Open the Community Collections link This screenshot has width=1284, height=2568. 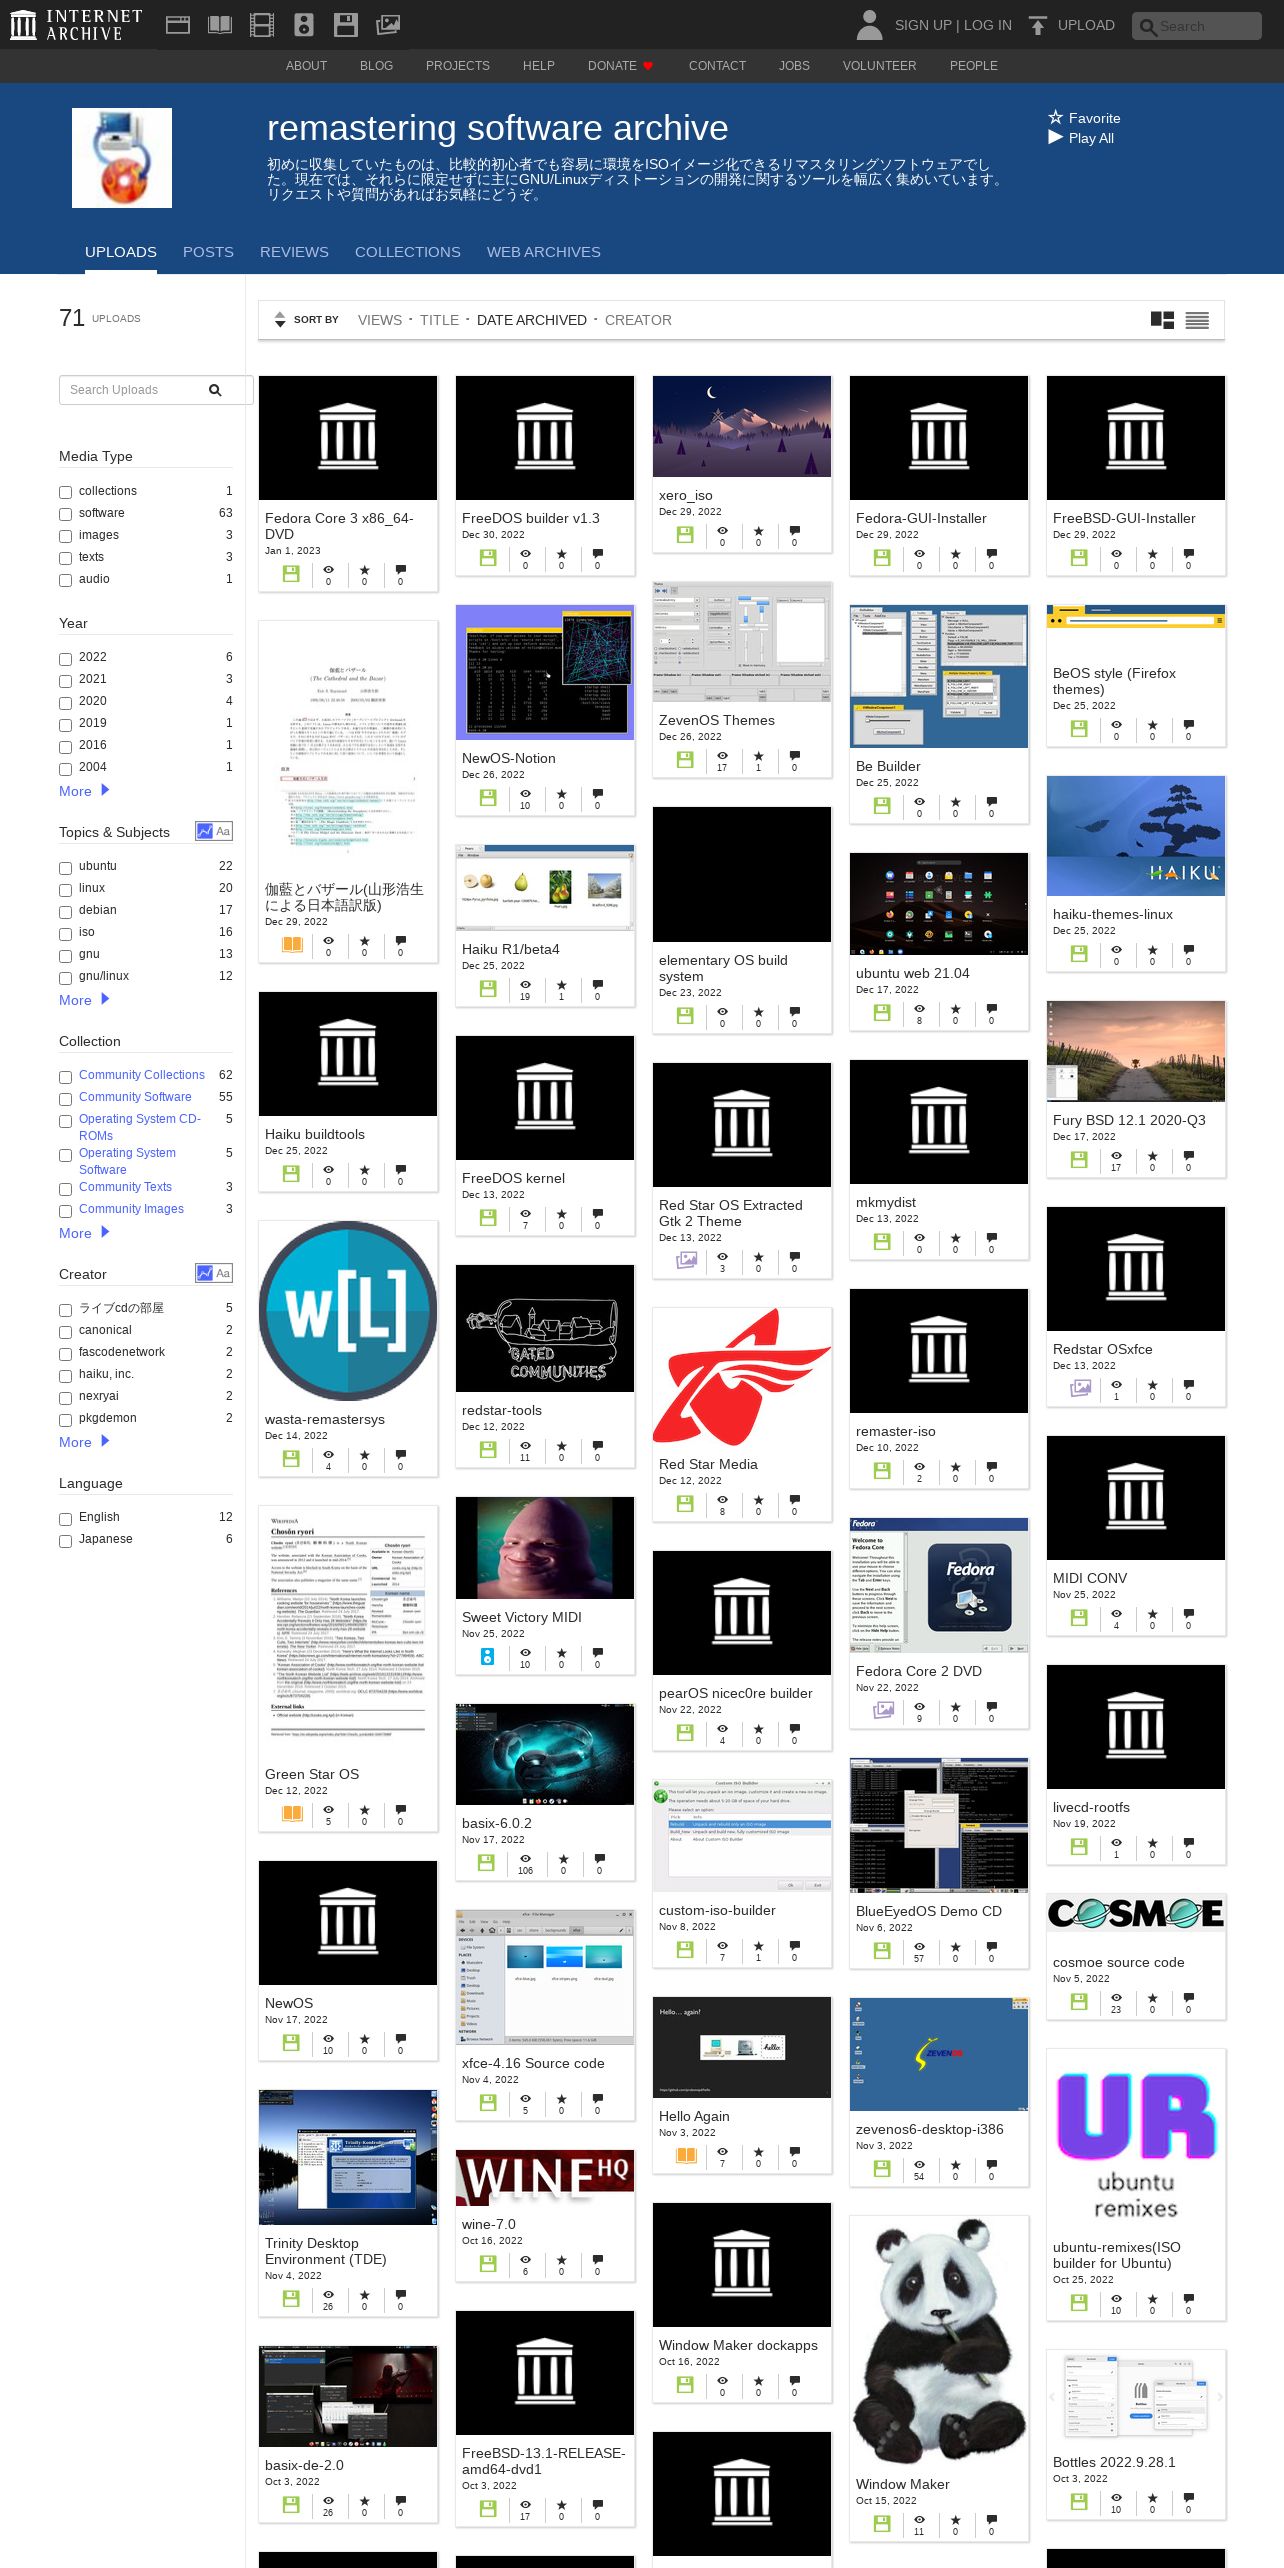coord(142,1075)
